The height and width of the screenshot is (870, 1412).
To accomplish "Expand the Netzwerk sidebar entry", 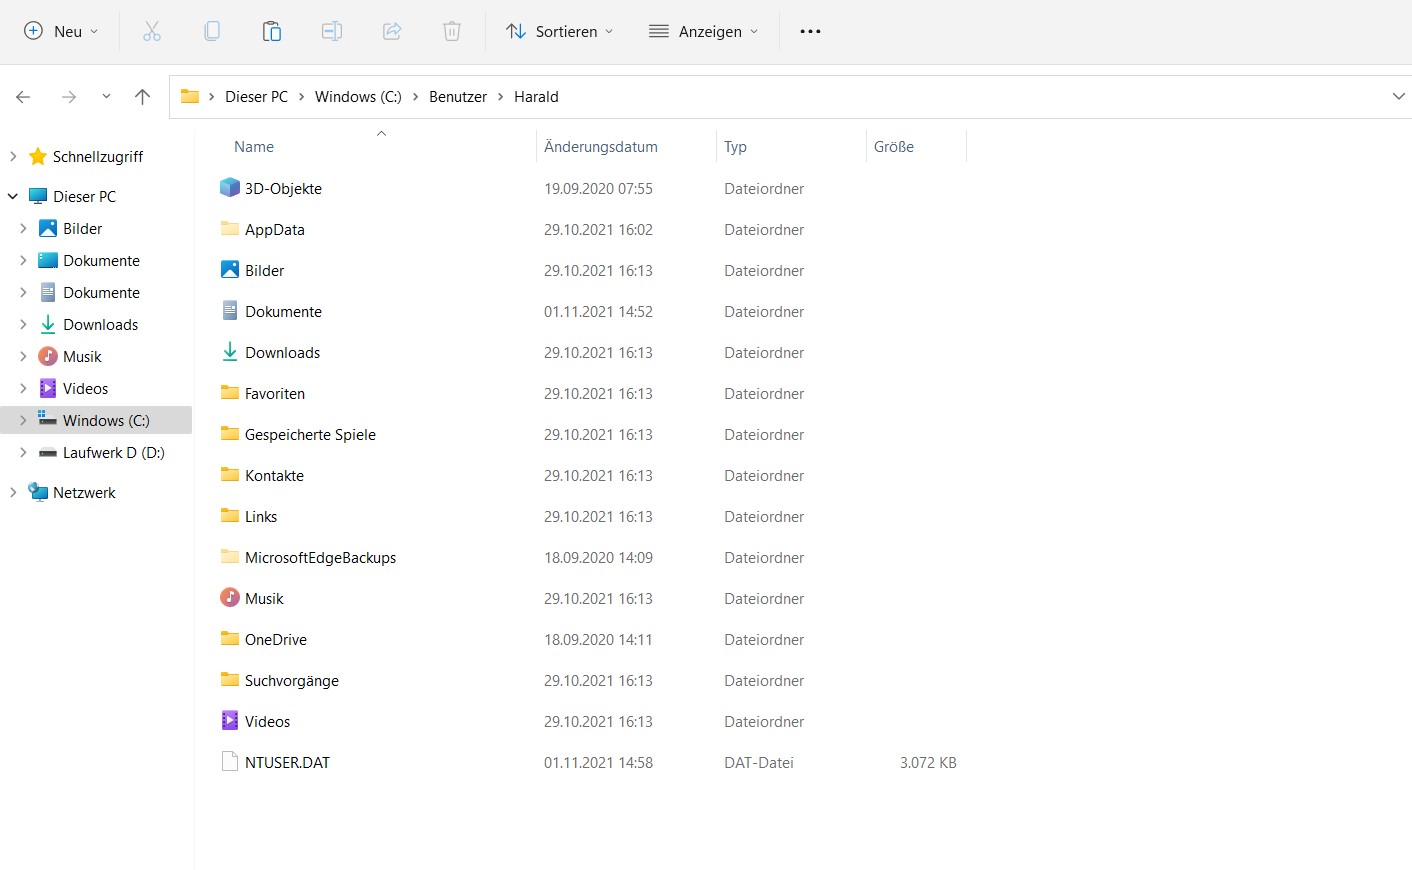I will coord(12,492).
